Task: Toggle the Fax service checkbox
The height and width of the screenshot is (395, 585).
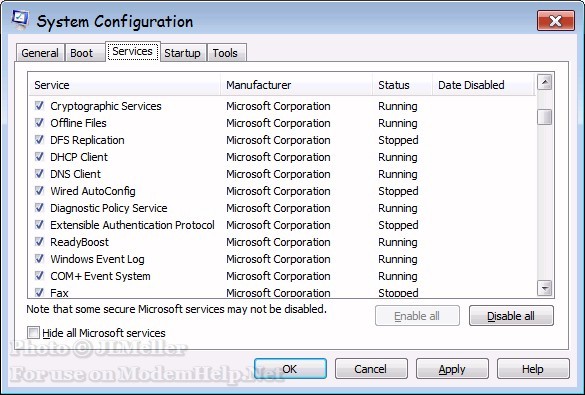Action: tap(39, 292)
